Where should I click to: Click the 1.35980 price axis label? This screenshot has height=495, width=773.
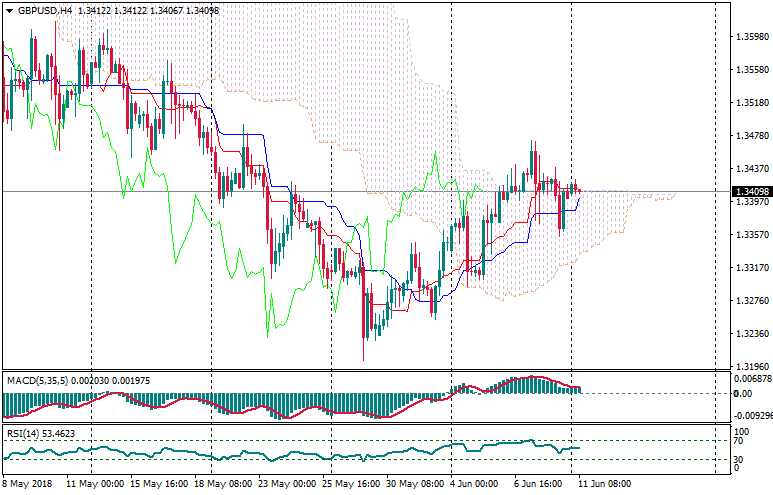750,37
